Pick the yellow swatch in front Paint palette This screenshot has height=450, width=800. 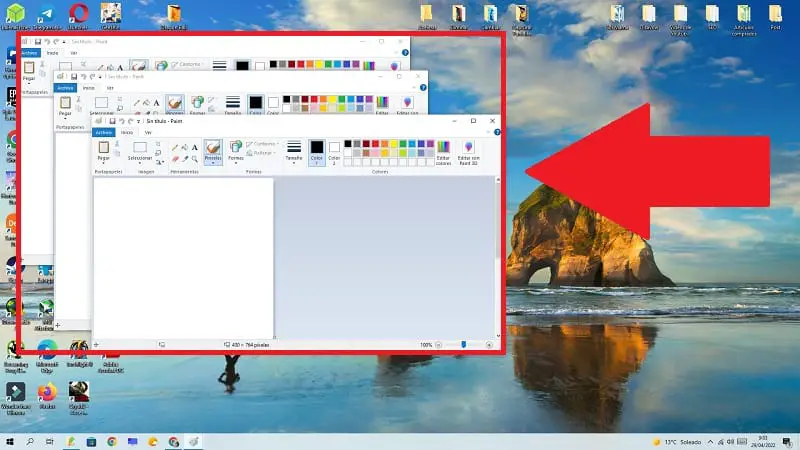(393, 144)
